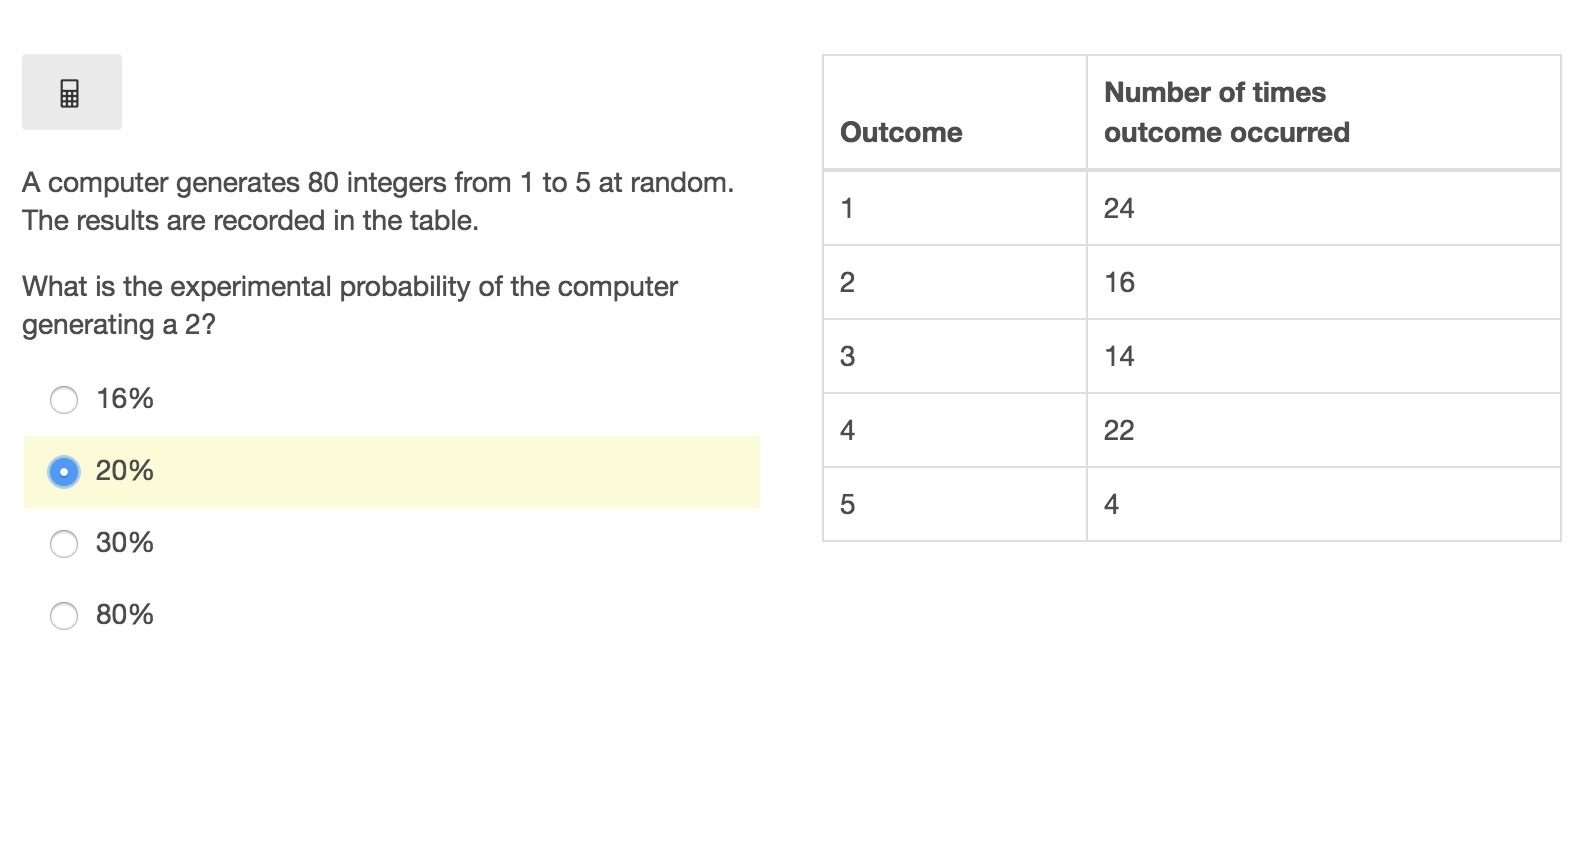Click the table cell showing 22

pyautogui.click(x=1324, y=430)
